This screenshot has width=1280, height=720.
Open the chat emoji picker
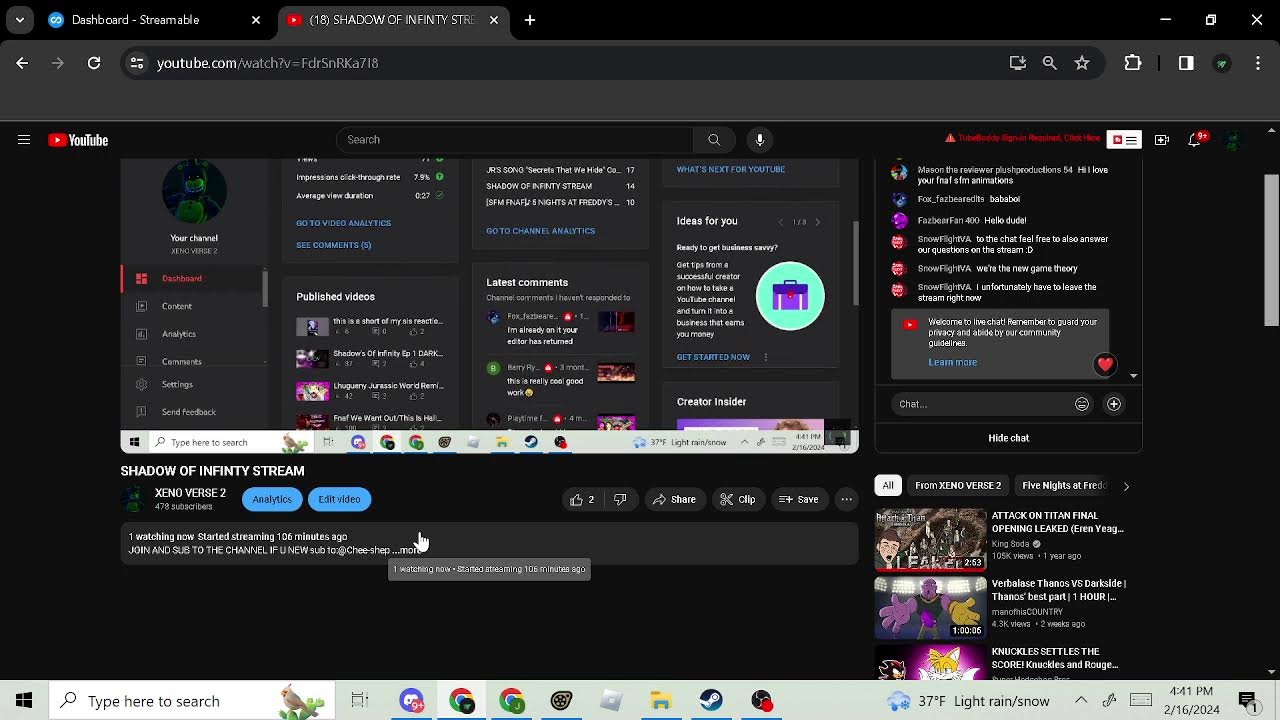pyautogui.click(x=1082, y=404)
